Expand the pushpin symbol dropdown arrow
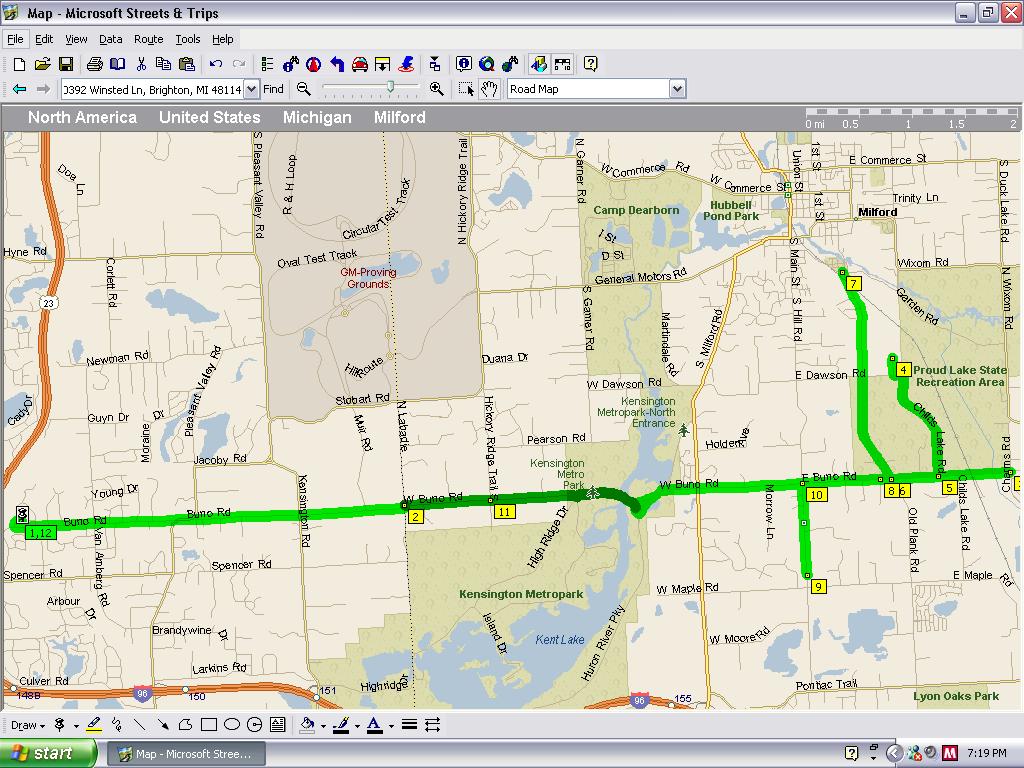Viewport: 1024px width, 768px height. pyautogui.click(x=76, y=726)
